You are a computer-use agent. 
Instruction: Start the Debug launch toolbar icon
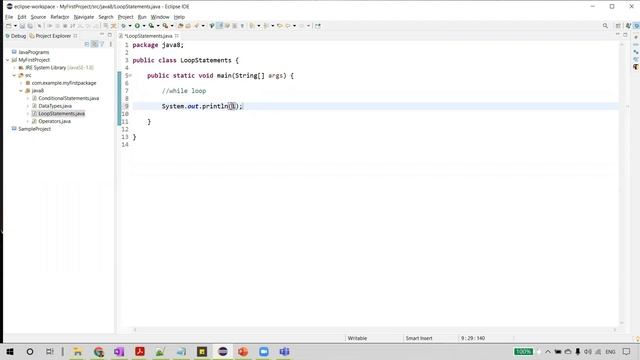(x=123, y=26)
